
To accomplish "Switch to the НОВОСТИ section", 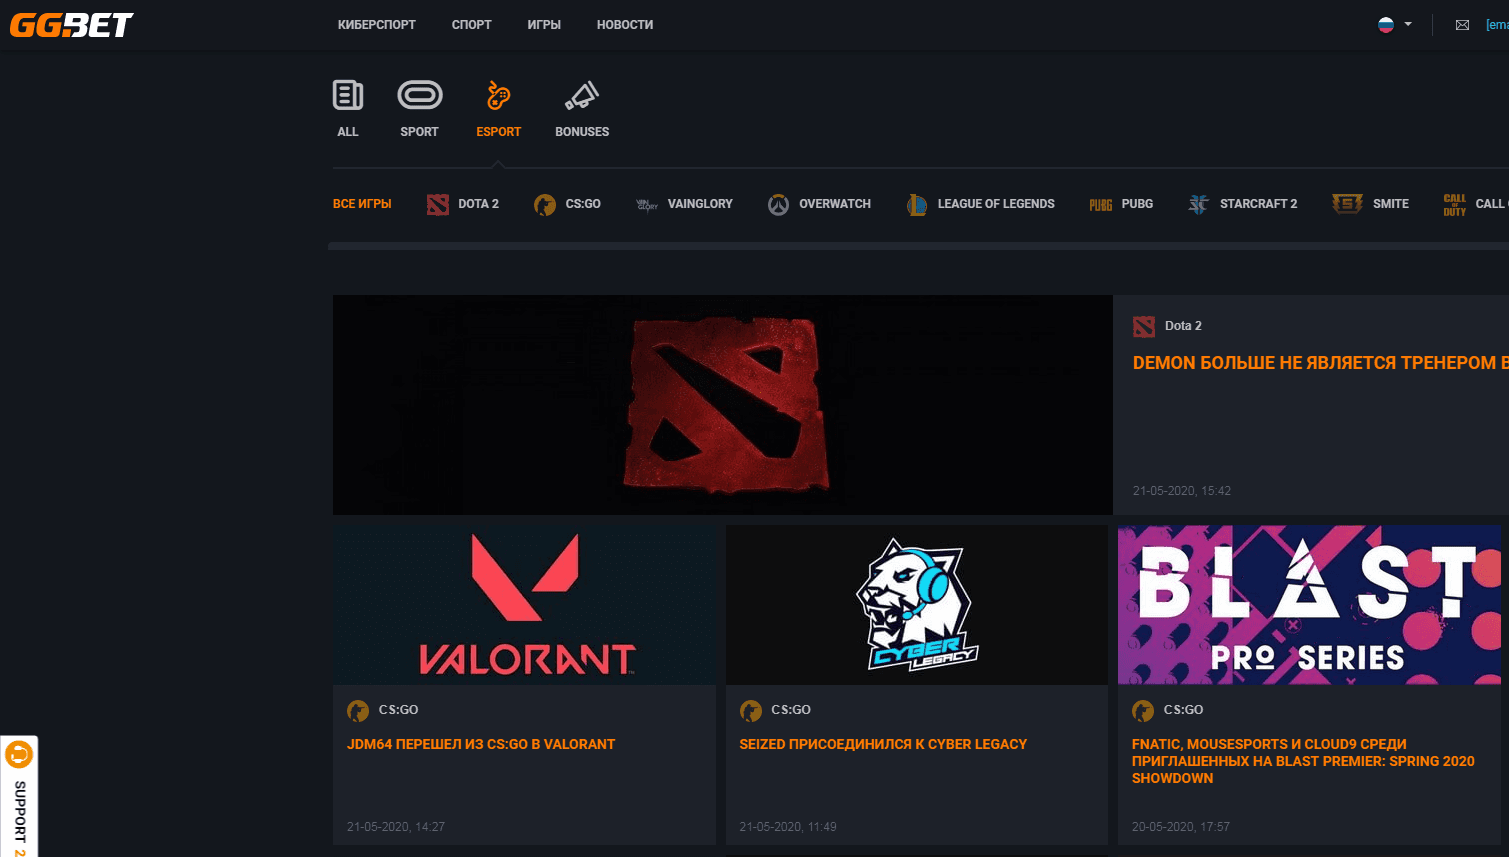I will pos(624,24).
